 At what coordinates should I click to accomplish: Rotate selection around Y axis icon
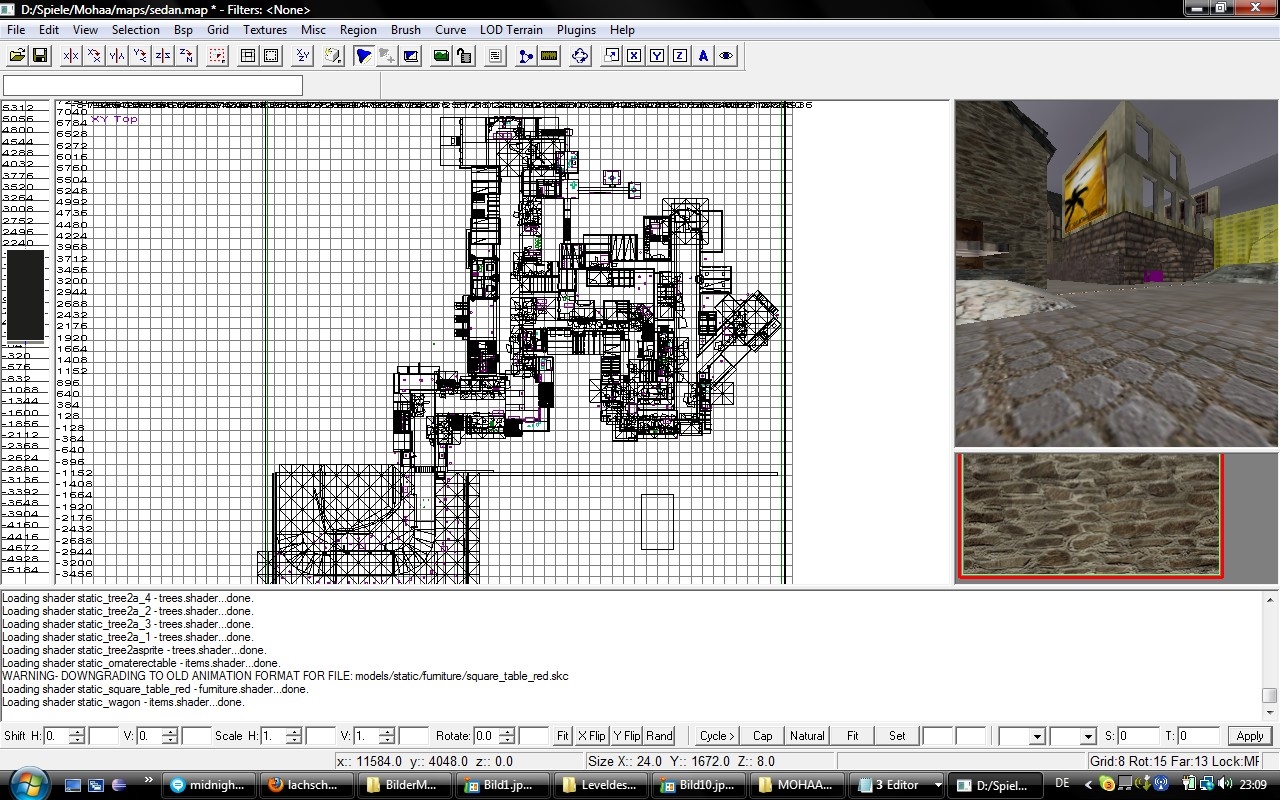(140, 56)
